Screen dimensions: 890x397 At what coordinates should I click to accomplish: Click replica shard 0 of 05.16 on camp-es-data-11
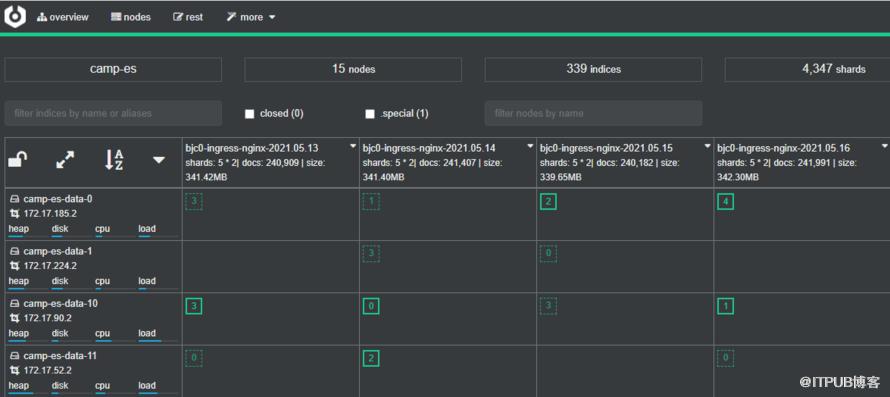[725, 358]
